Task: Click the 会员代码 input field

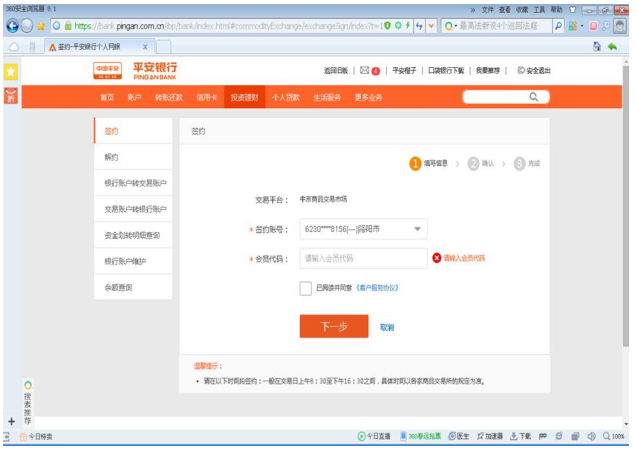Action: (363, 258)
